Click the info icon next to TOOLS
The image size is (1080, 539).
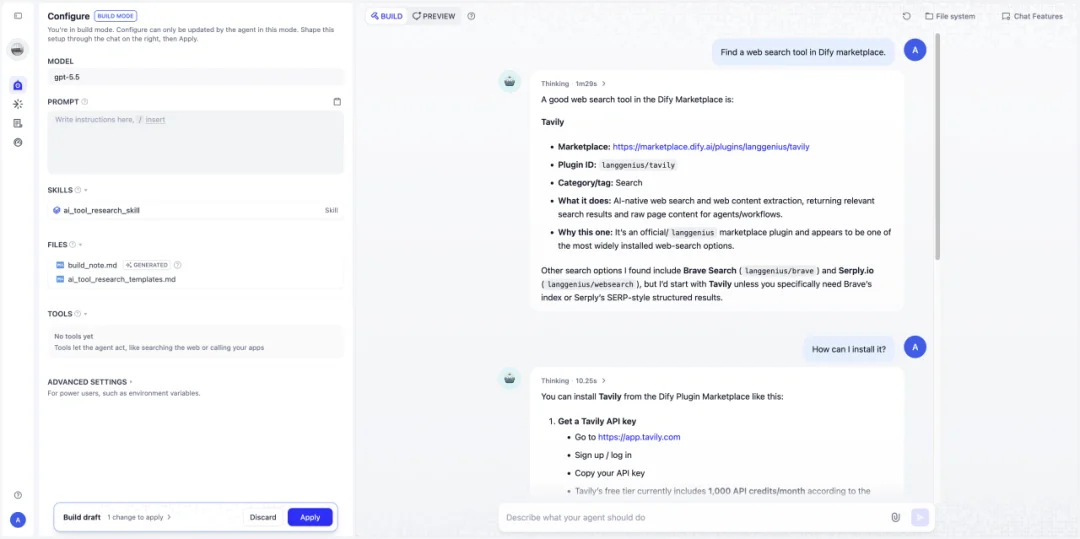click(x=77, y=314)
